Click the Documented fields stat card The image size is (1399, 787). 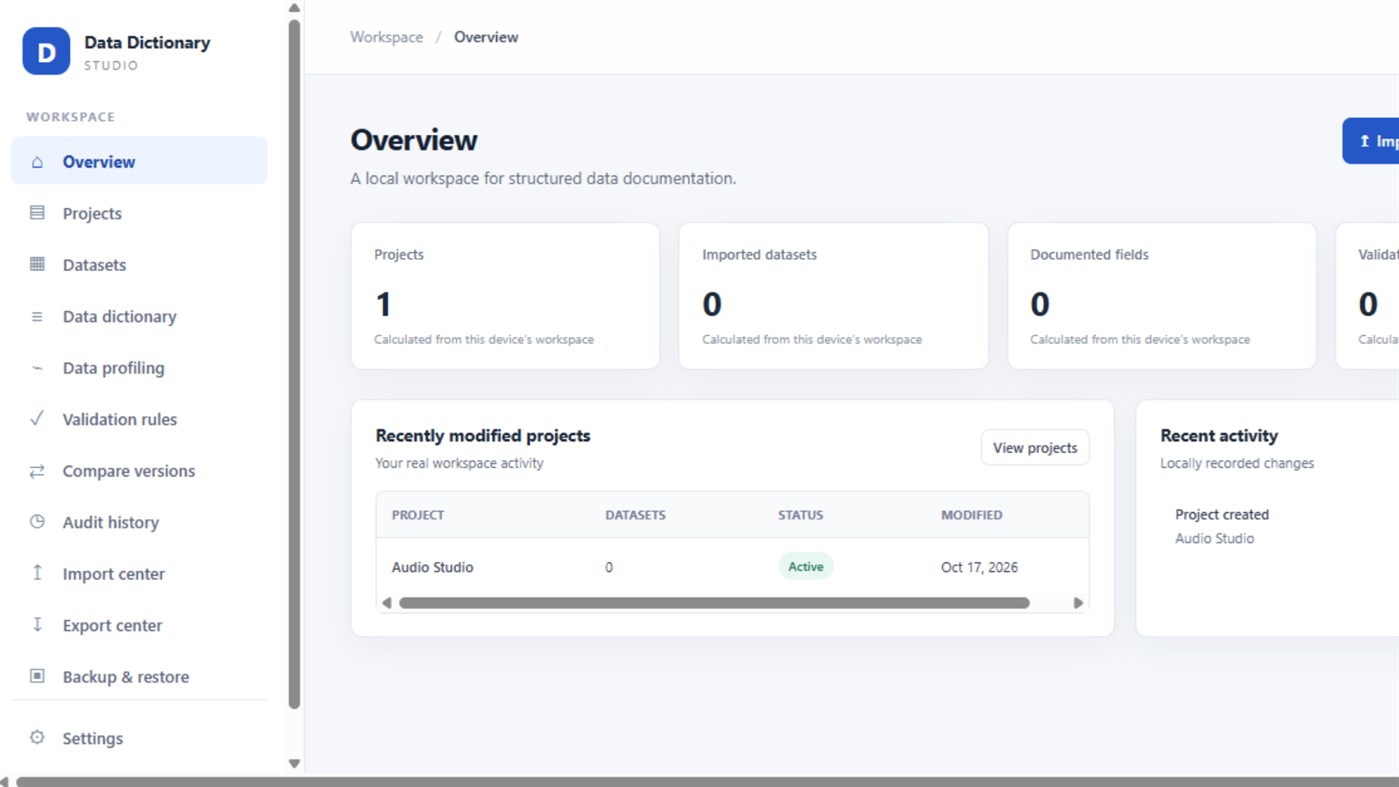point(1161,296)
